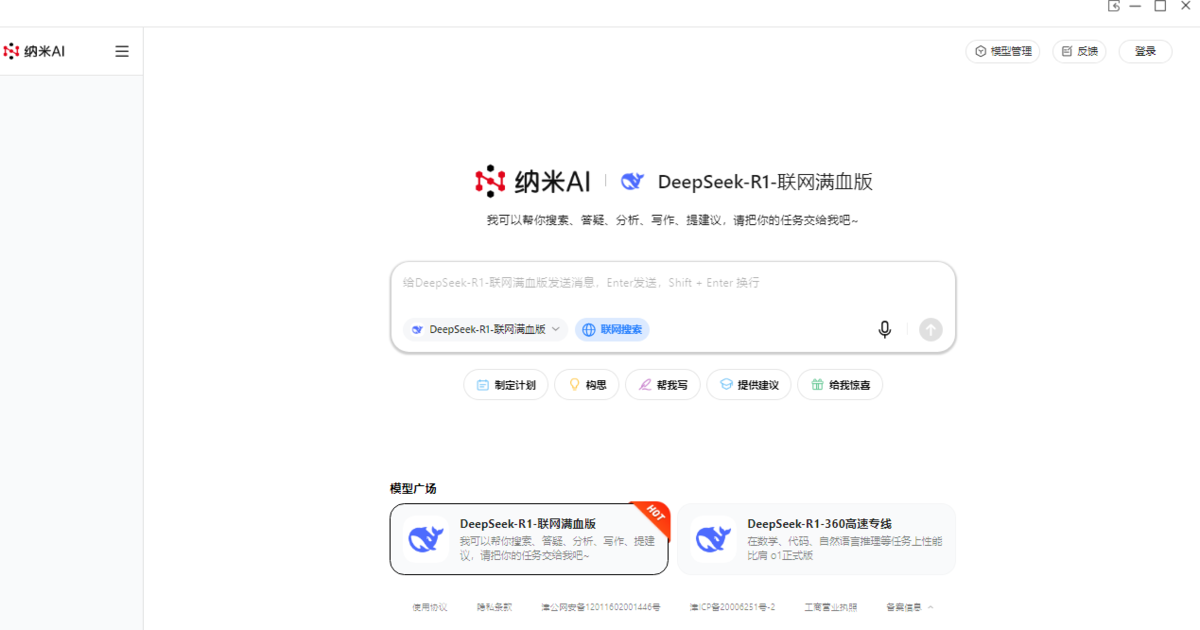Viewport: 1200px width, 630px height.
Task: Focus the DeepSeek message input field
Action: coord(672,283)
